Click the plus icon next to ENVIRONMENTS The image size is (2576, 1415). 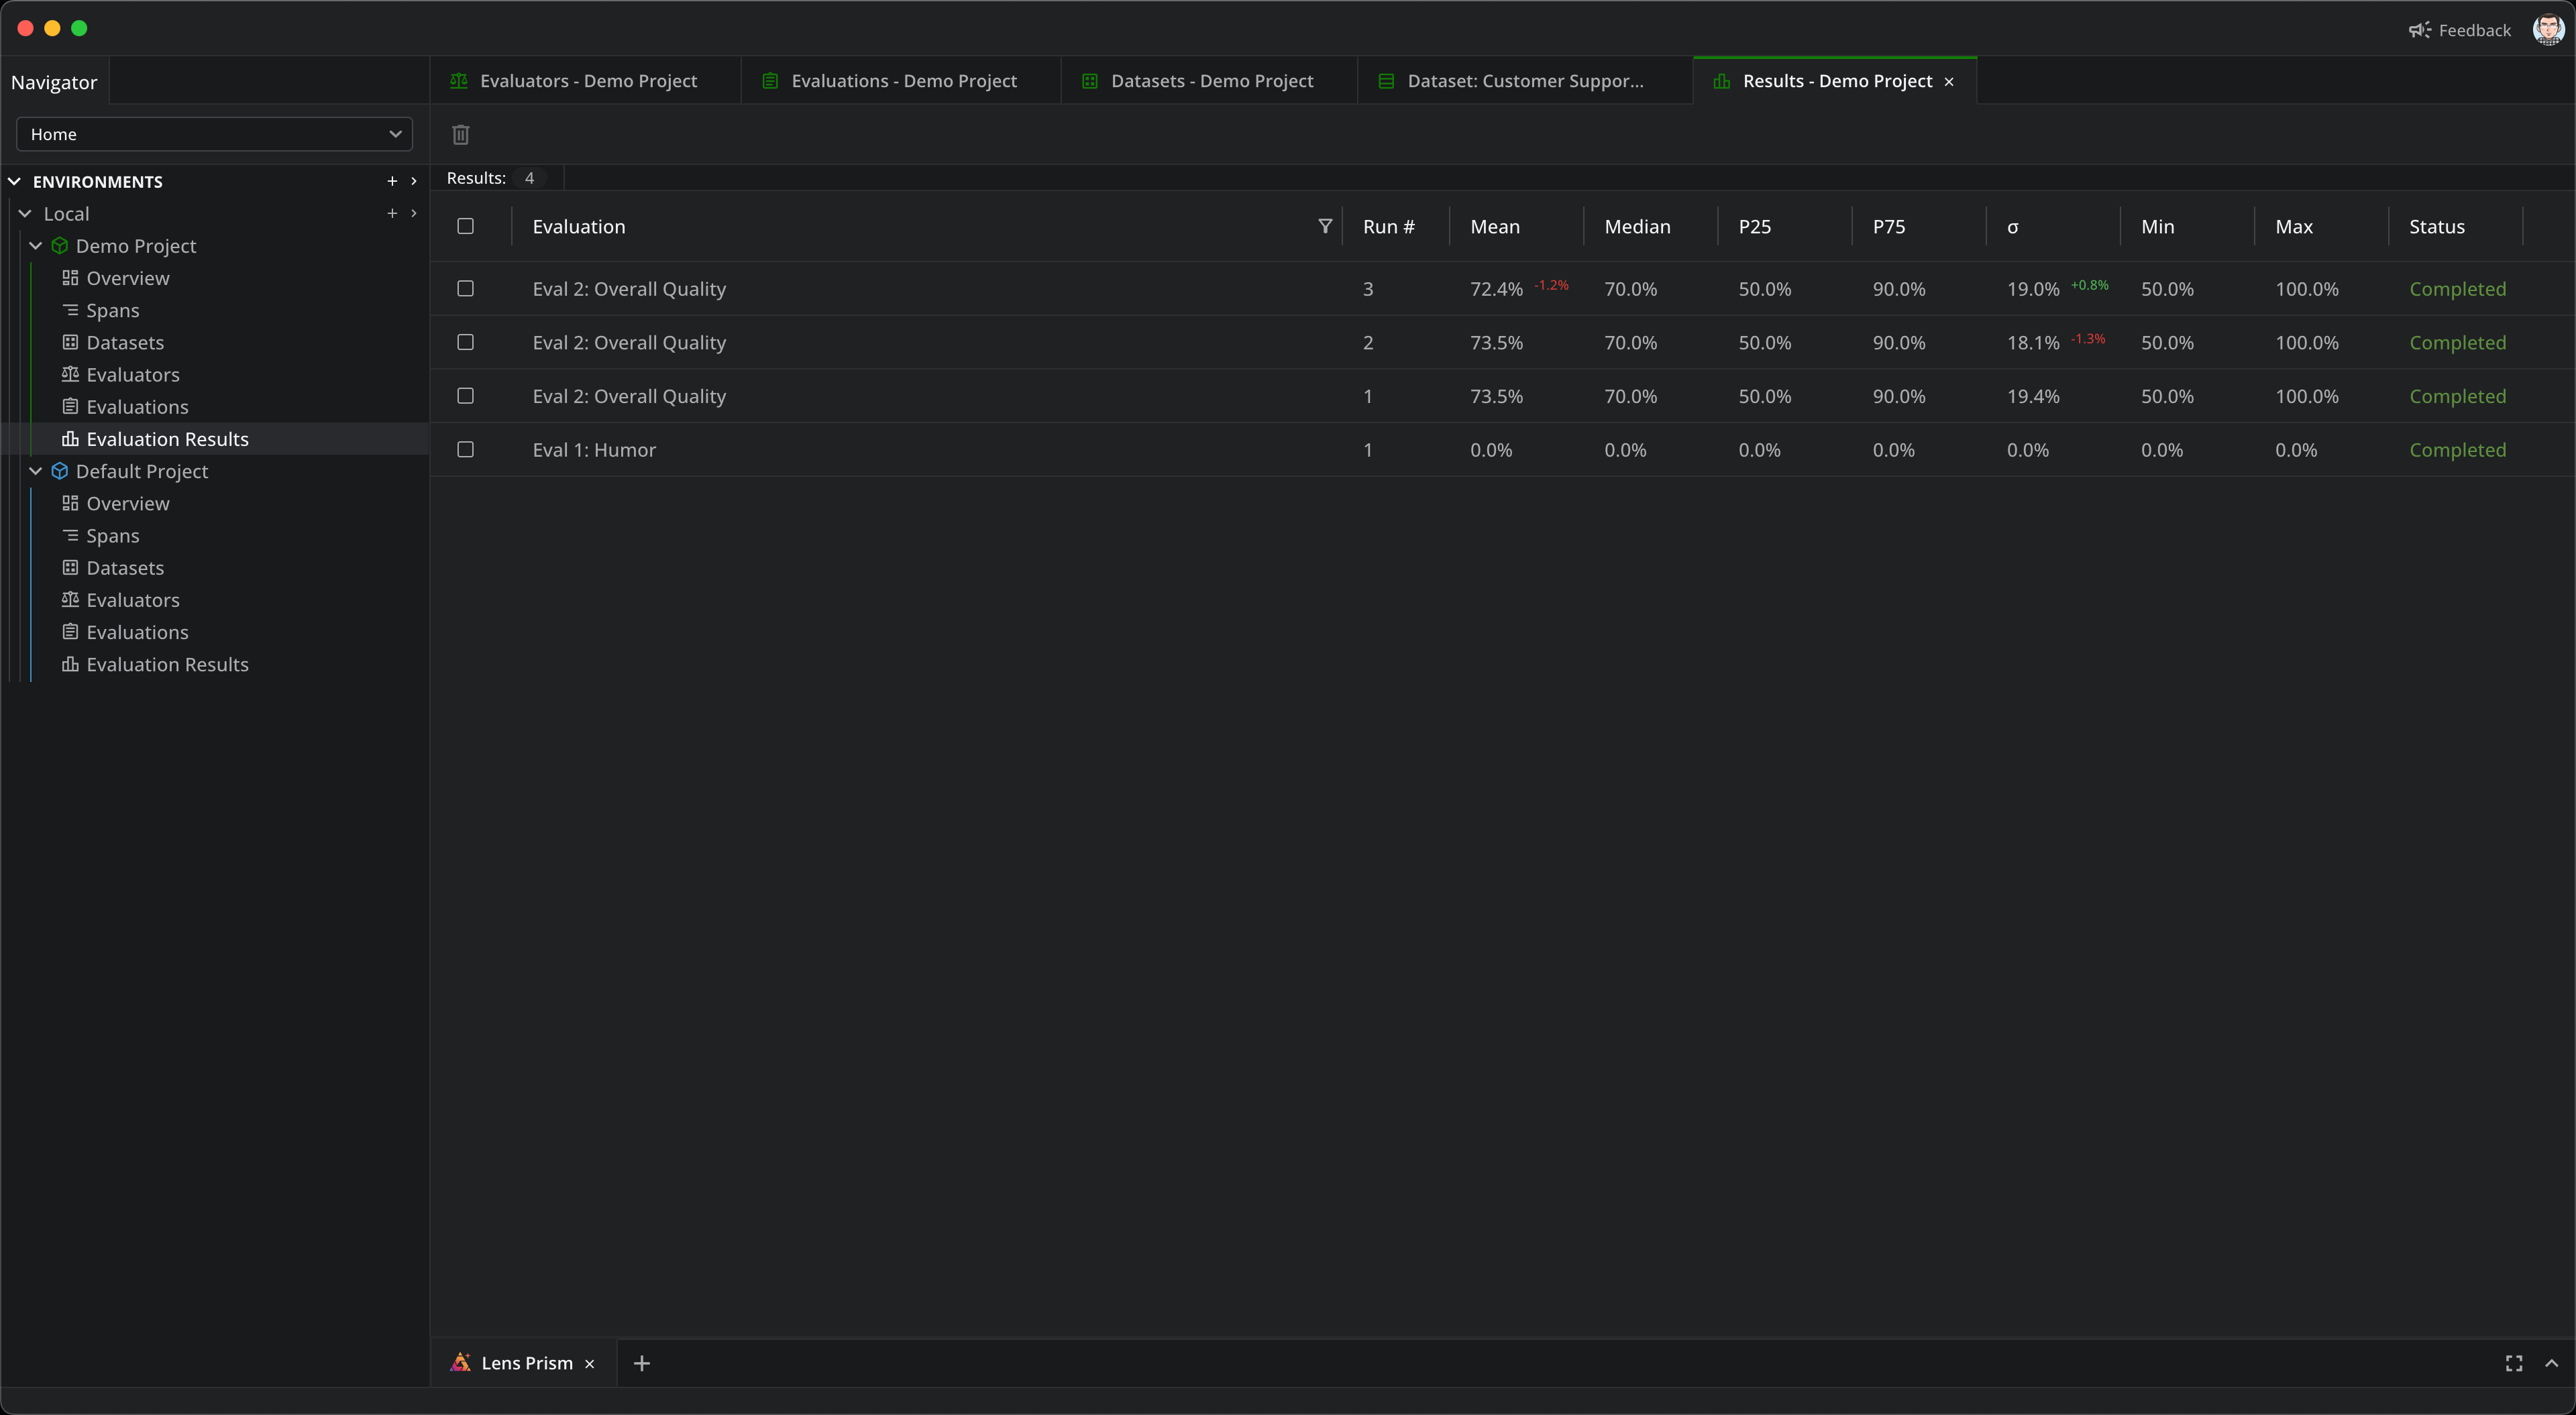tap(392, 181)
